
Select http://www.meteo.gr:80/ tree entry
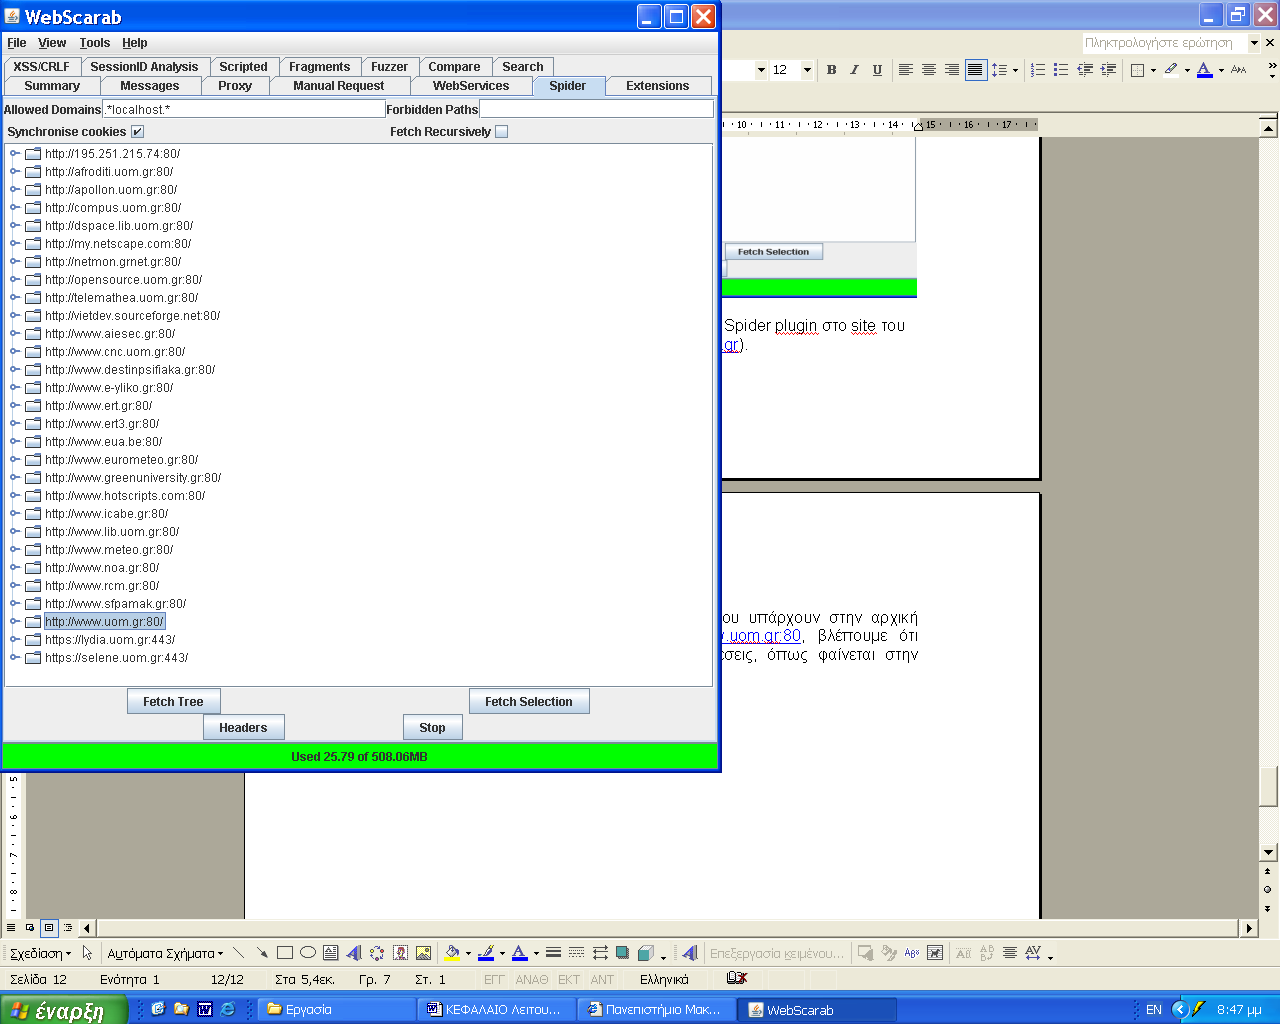click(109, 550)
